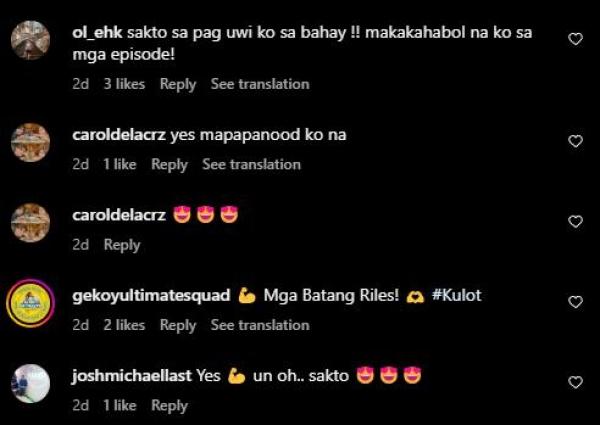The height and width of the screenshot is (425, 600).
Task: See translation of ol_ehk's comment
Action: point(260,84)
